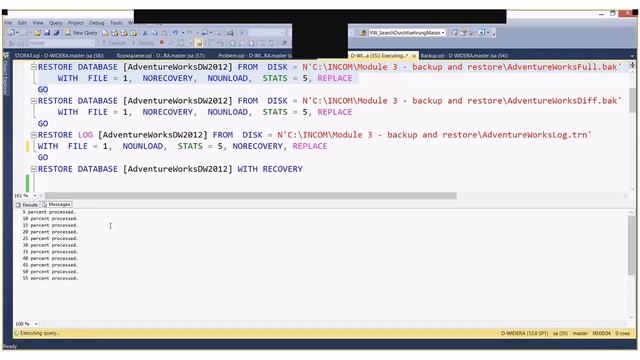Image resolution: width=640 pixels, height=360 pixels.
Task: Click the editor split window handle
Action: pyautogui.click(x=632, y=64)
